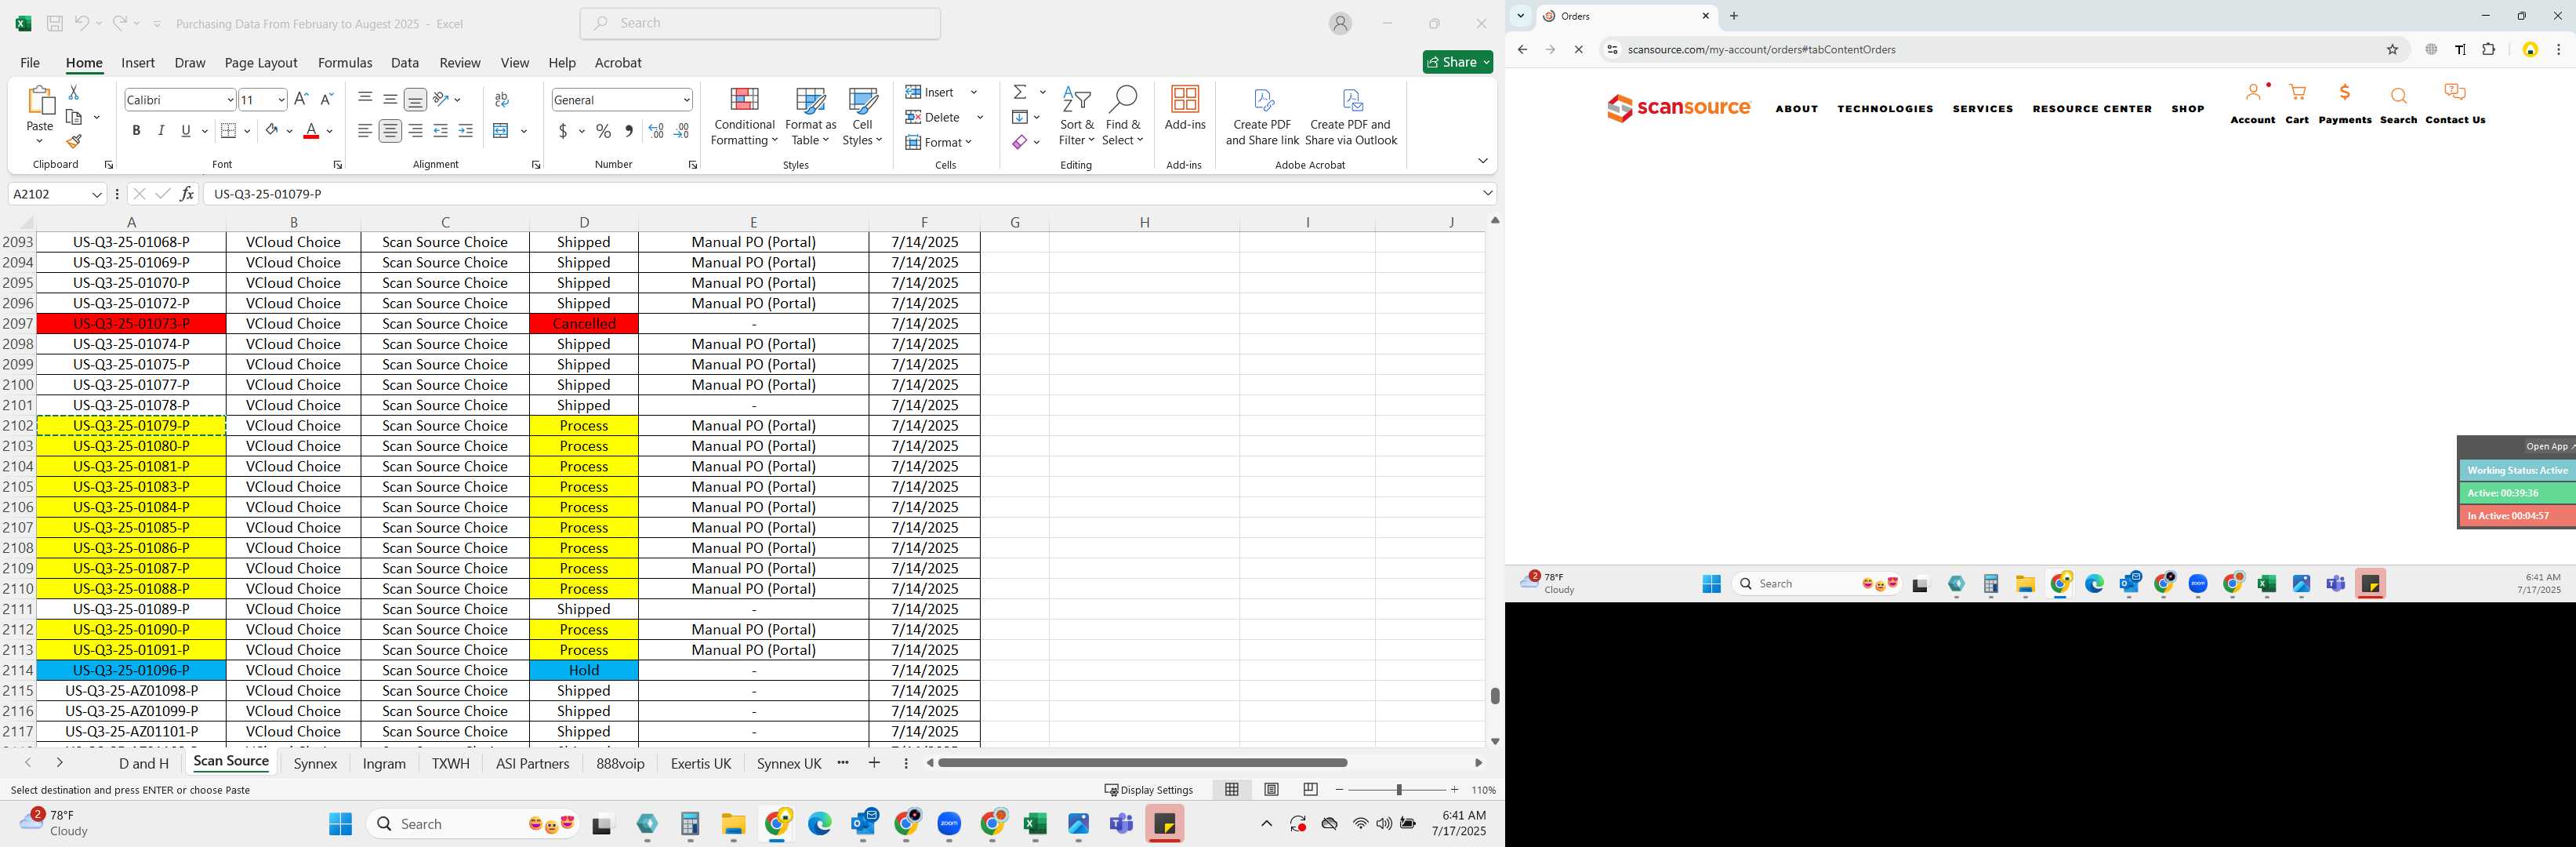
Task: Open the Insert ribbon tab
Action: (138, 62)
